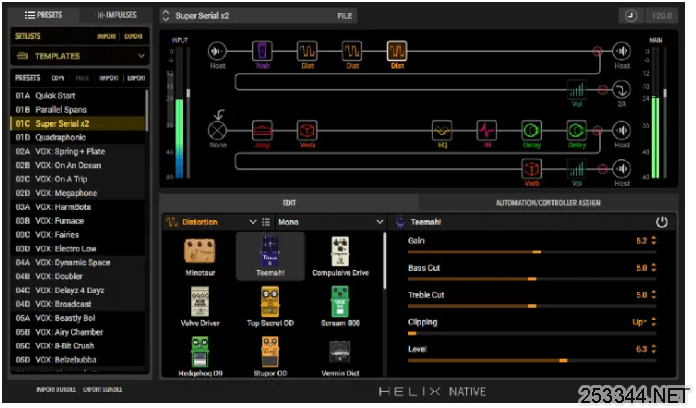696x408 pixels.
Task: Click the Level slider
Action: [532, 360]
